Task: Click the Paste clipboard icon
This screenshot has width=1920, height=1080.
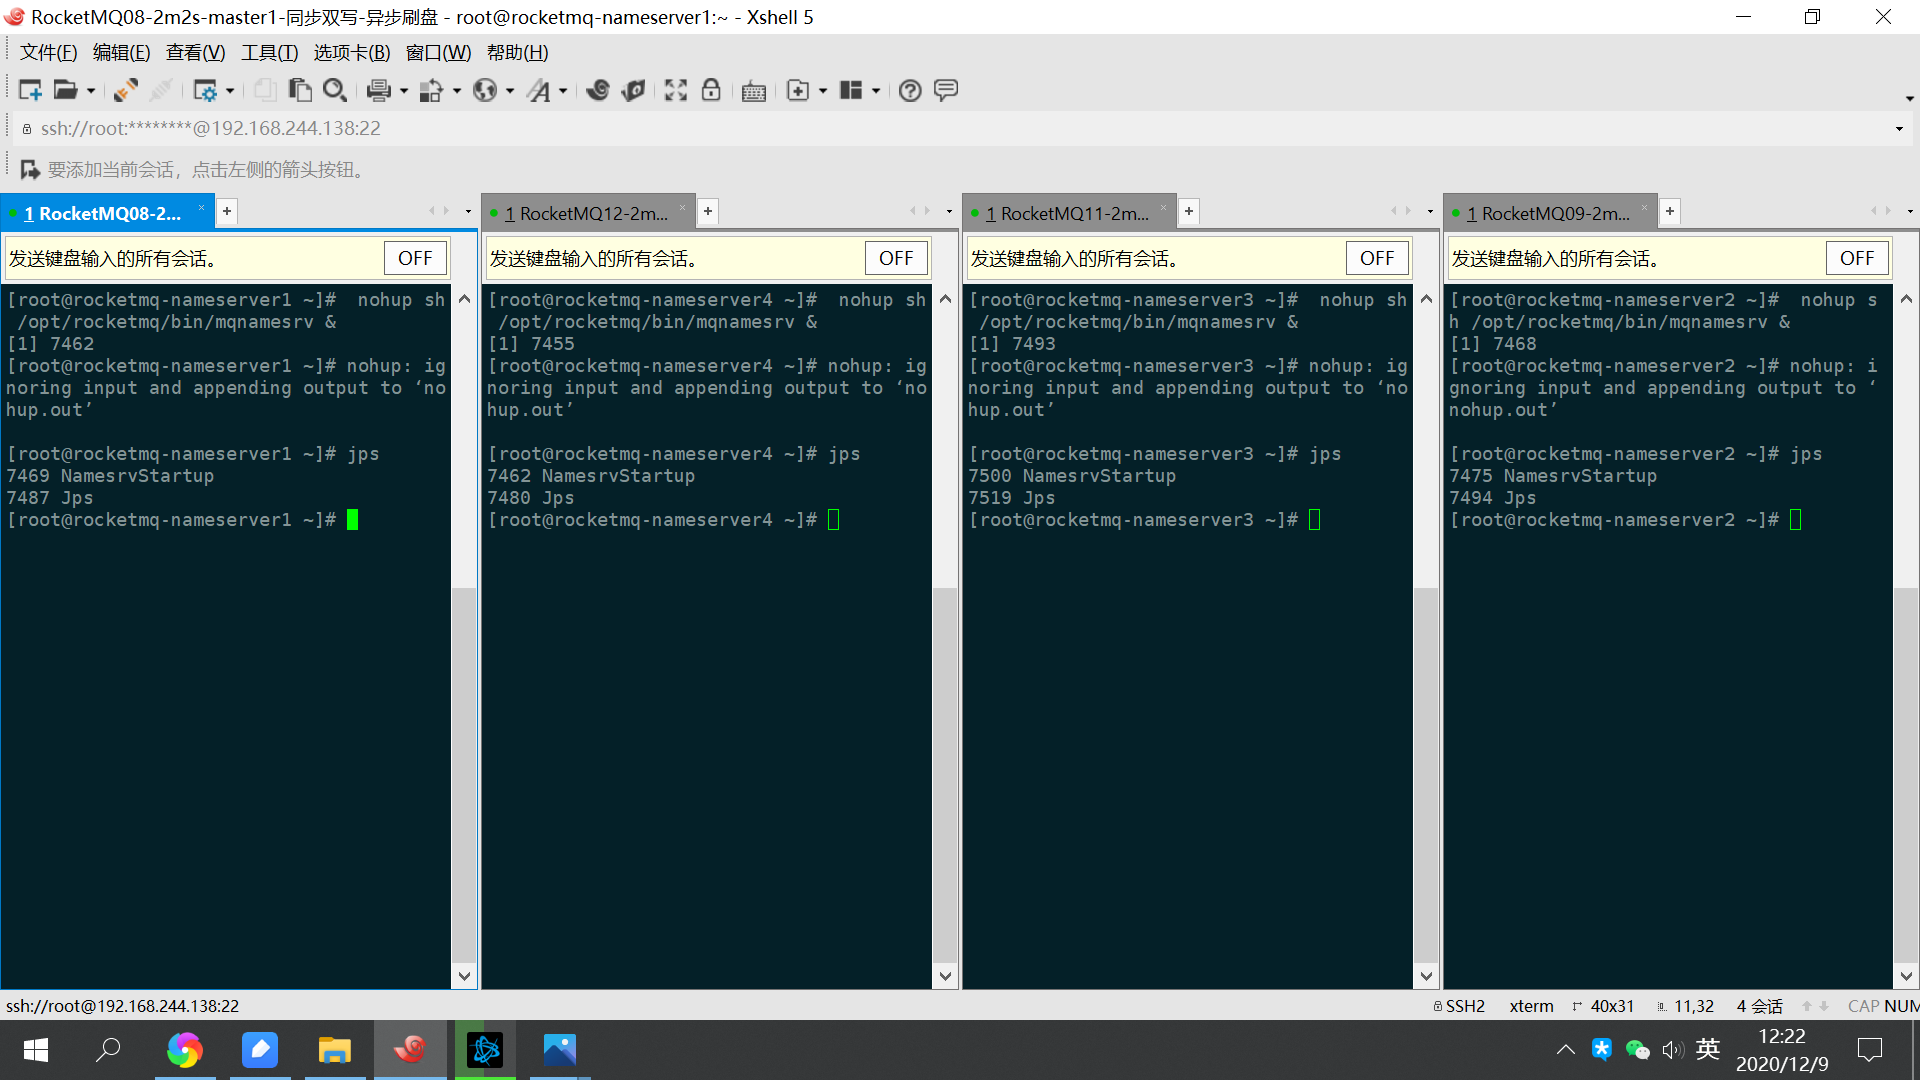Action: point(299,90)
